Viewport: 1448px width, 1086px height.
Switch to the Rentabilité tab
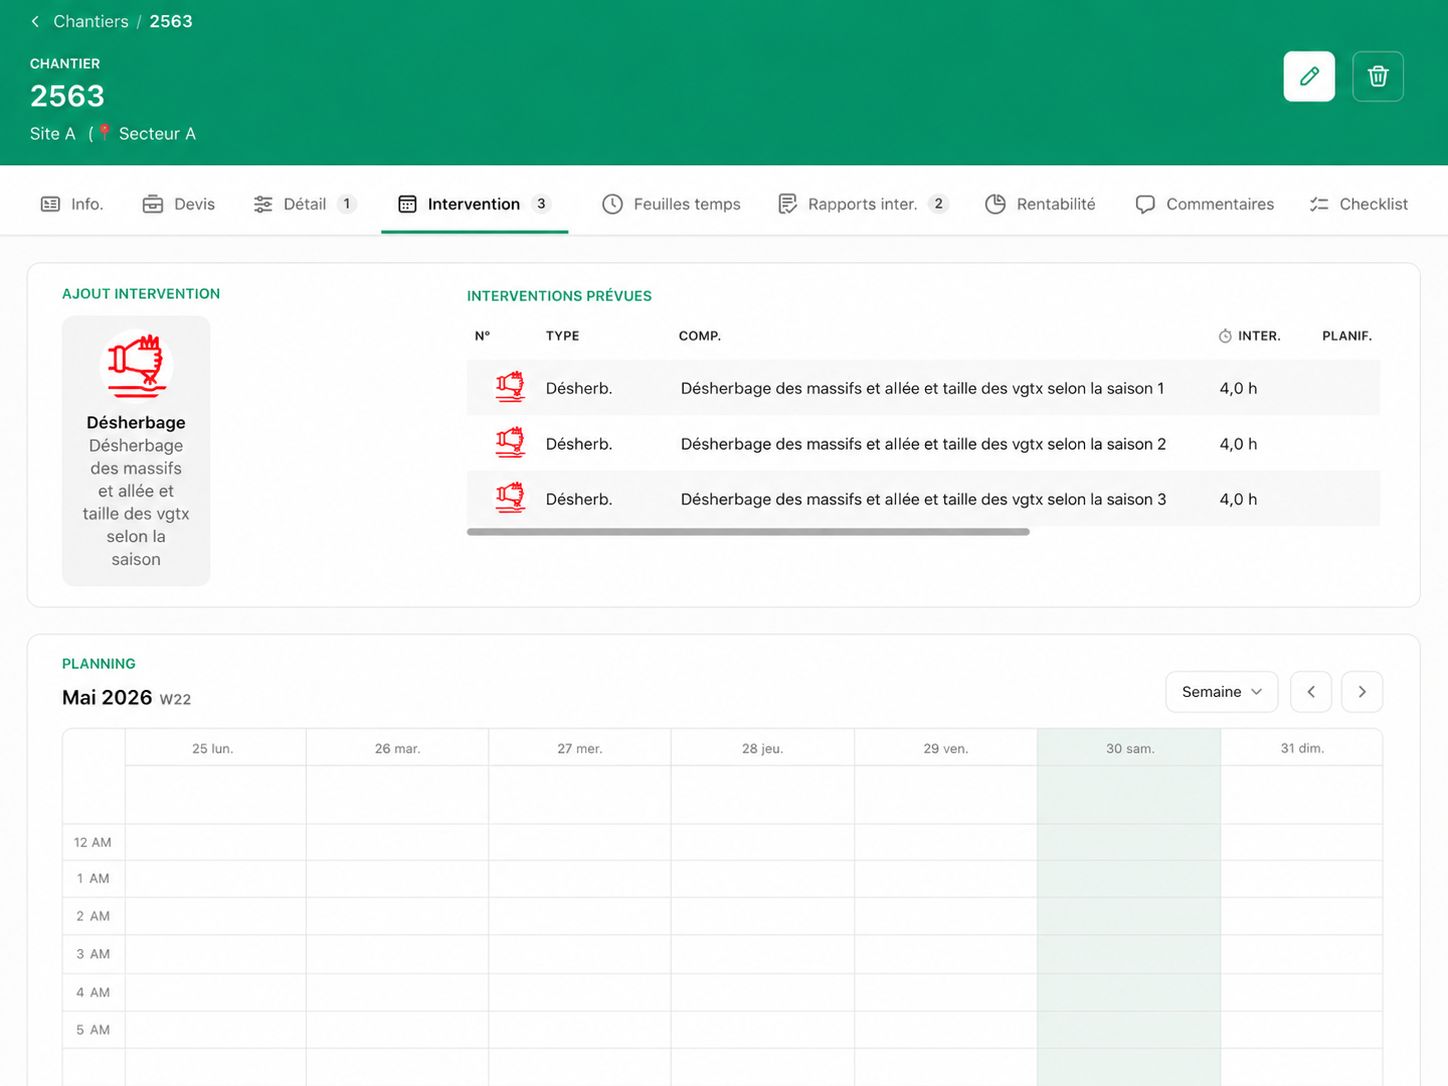(x=1040, y=204)
